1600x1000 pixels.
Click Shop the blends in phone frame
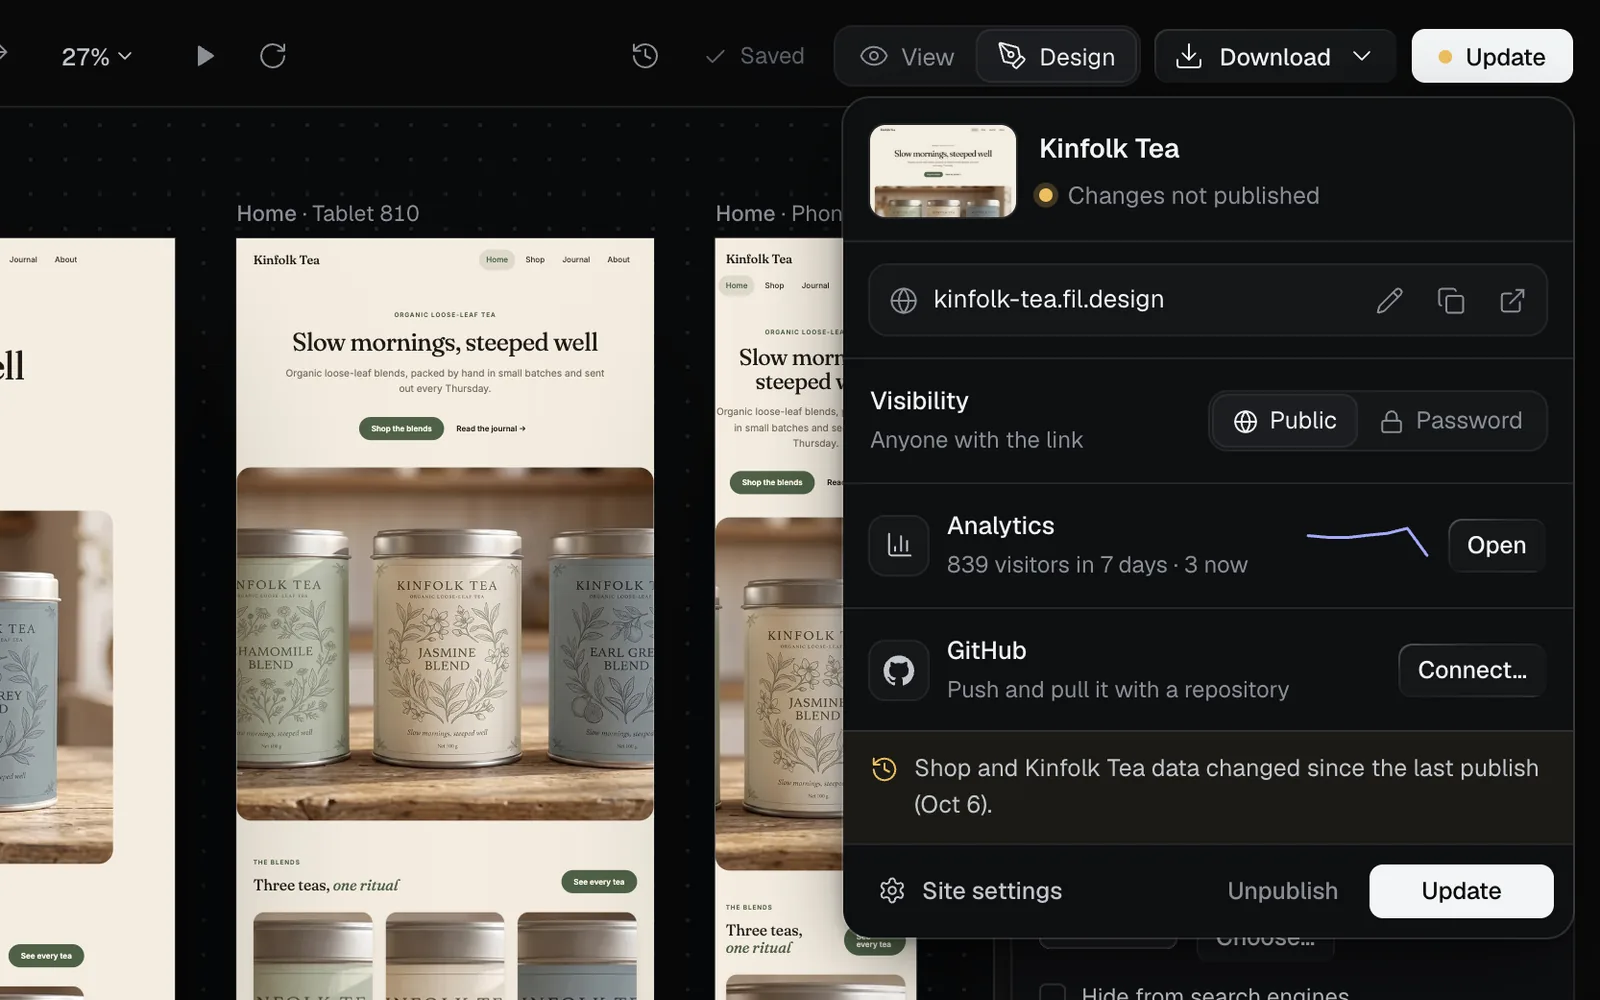[x=772, y=483]
